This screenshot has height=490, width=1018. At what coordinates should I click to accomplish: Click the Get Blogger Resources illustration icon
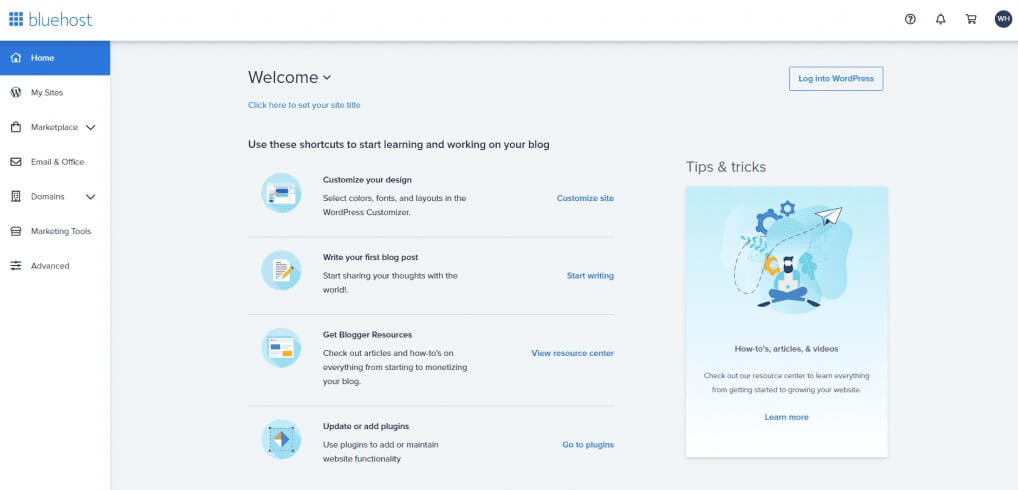pyautogui.click(x=281, y=348)
